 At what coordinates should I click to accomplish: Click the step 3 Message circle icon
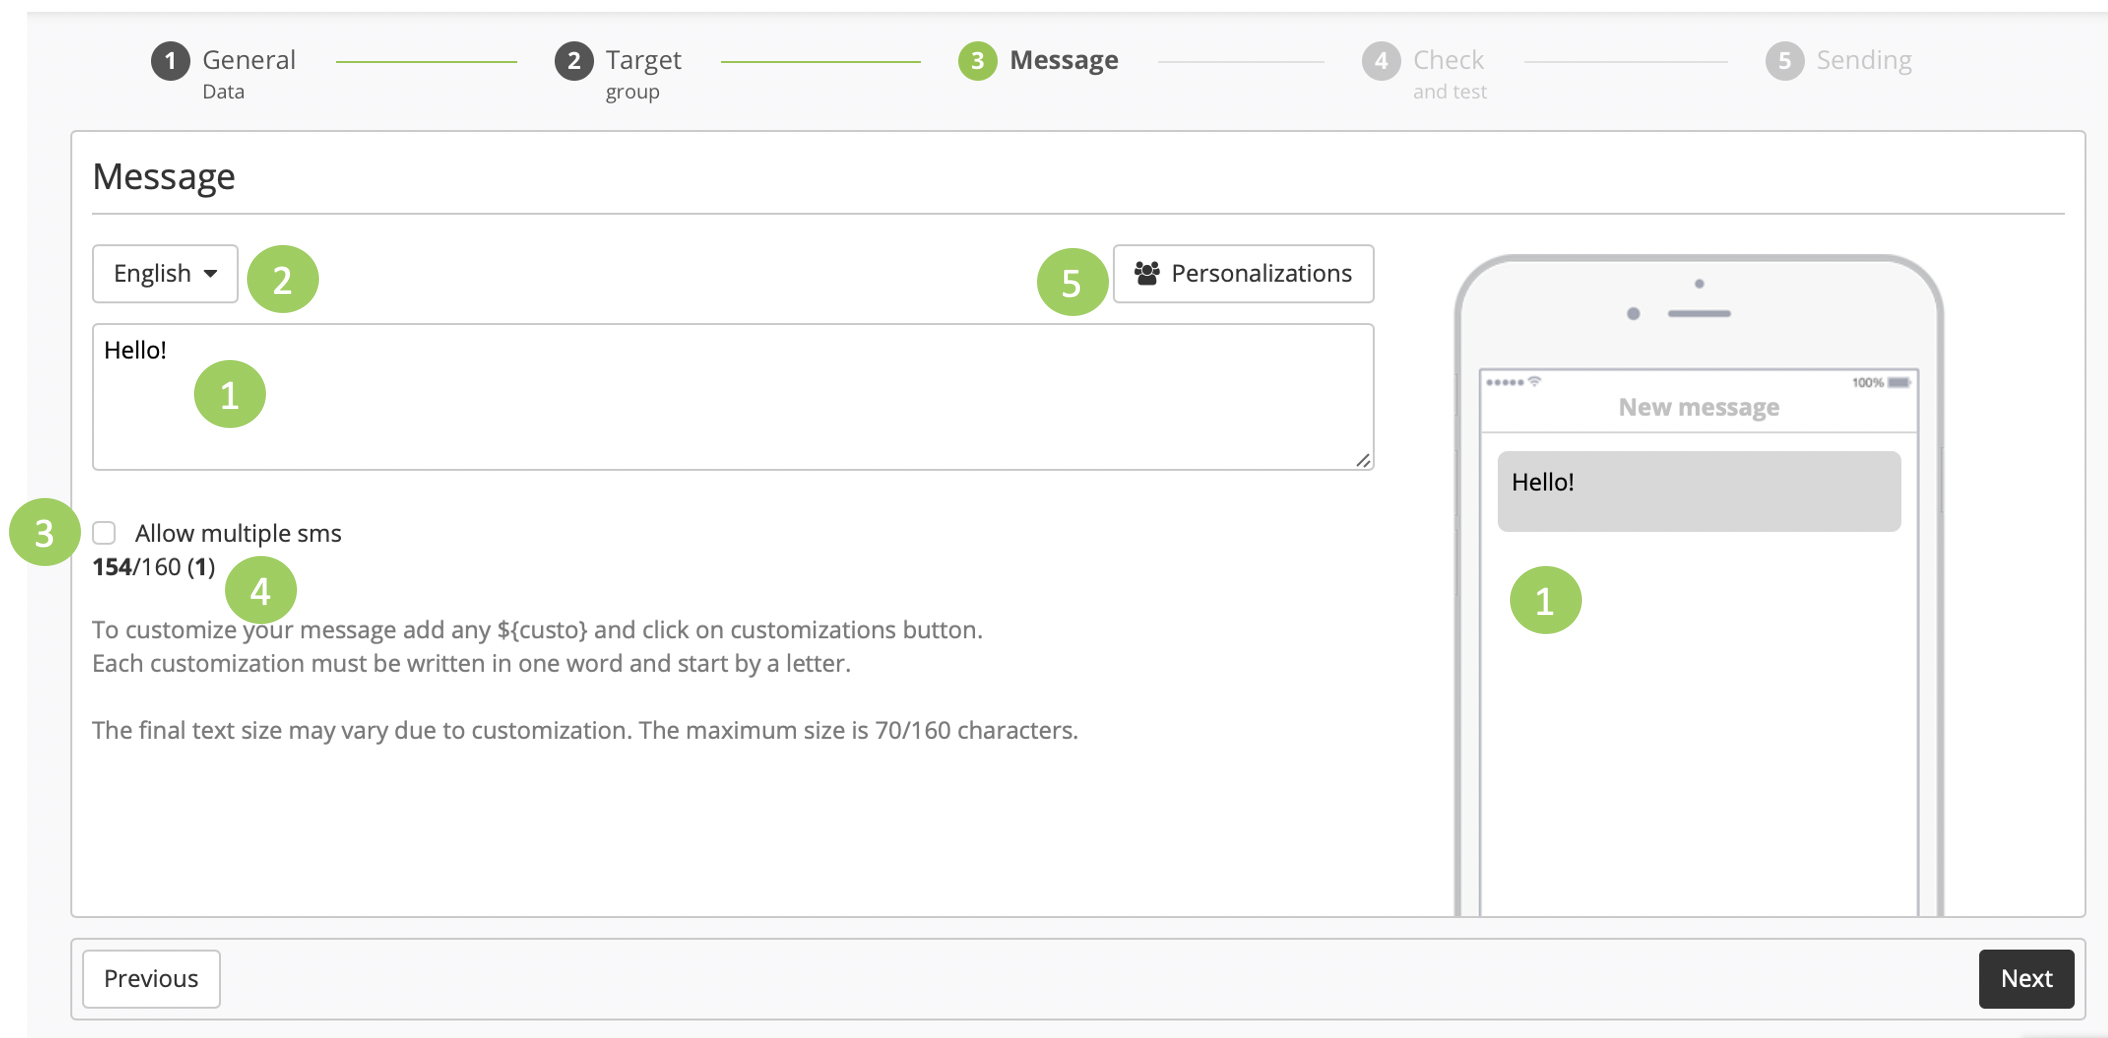[x=977, y=61]
